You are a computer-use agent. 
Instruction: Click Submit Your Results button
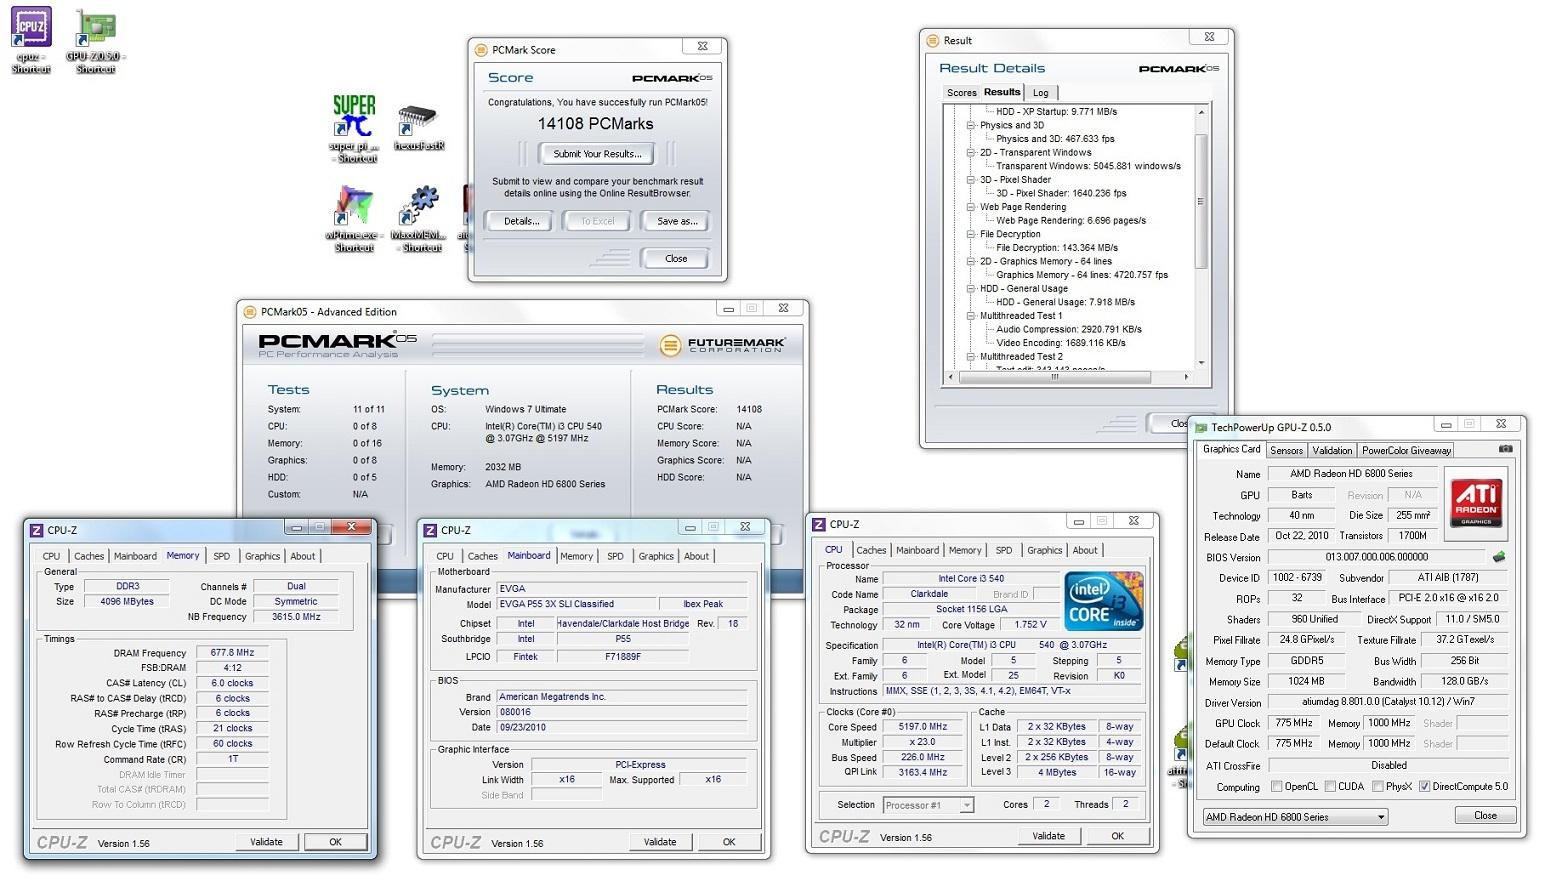point(597,154)
